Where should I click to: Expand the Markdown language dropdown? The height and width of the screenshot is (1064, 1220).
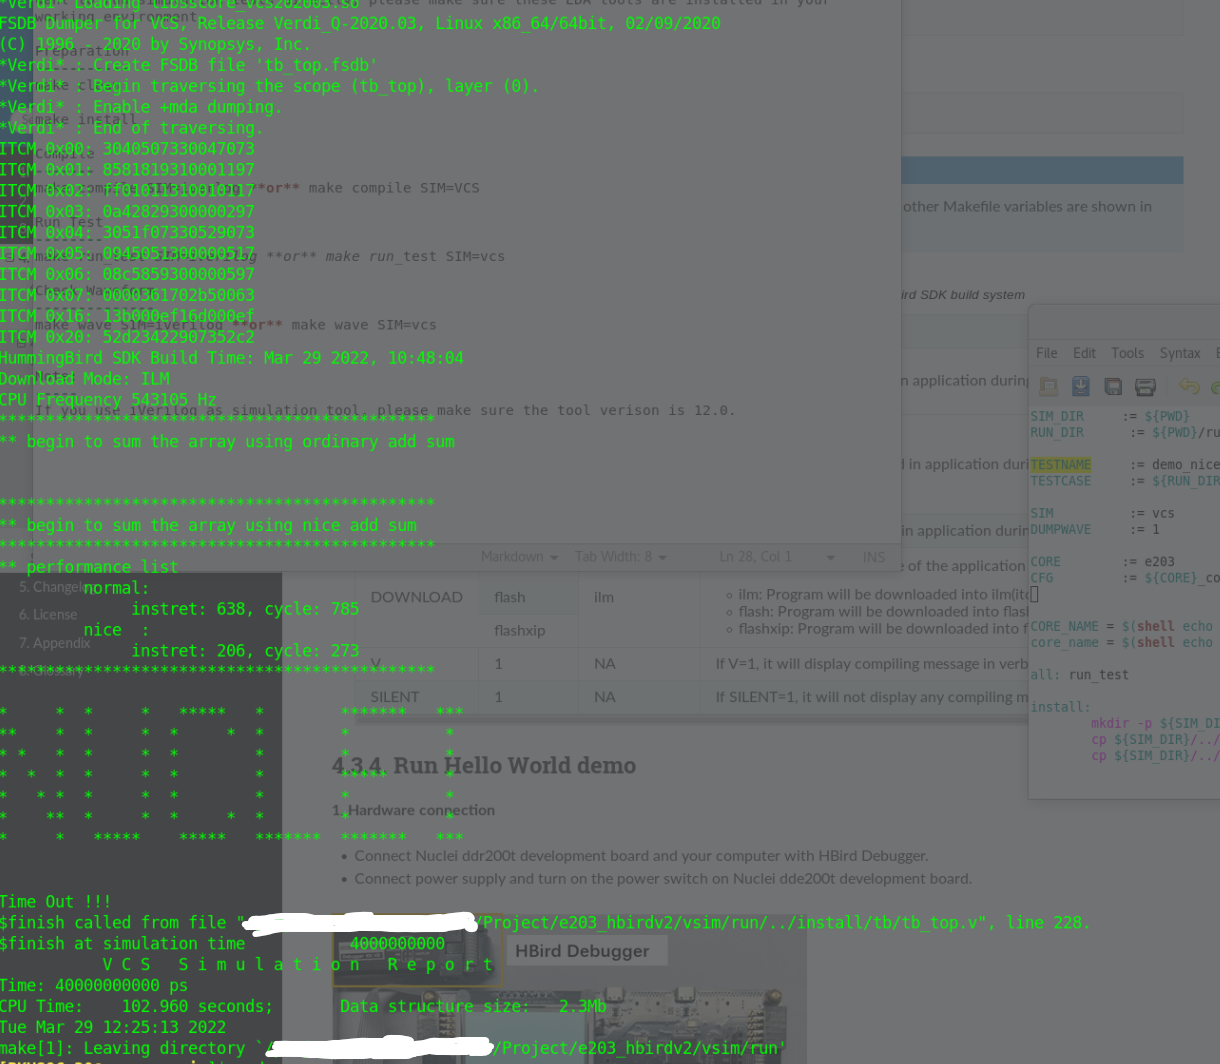pos(518,557)
